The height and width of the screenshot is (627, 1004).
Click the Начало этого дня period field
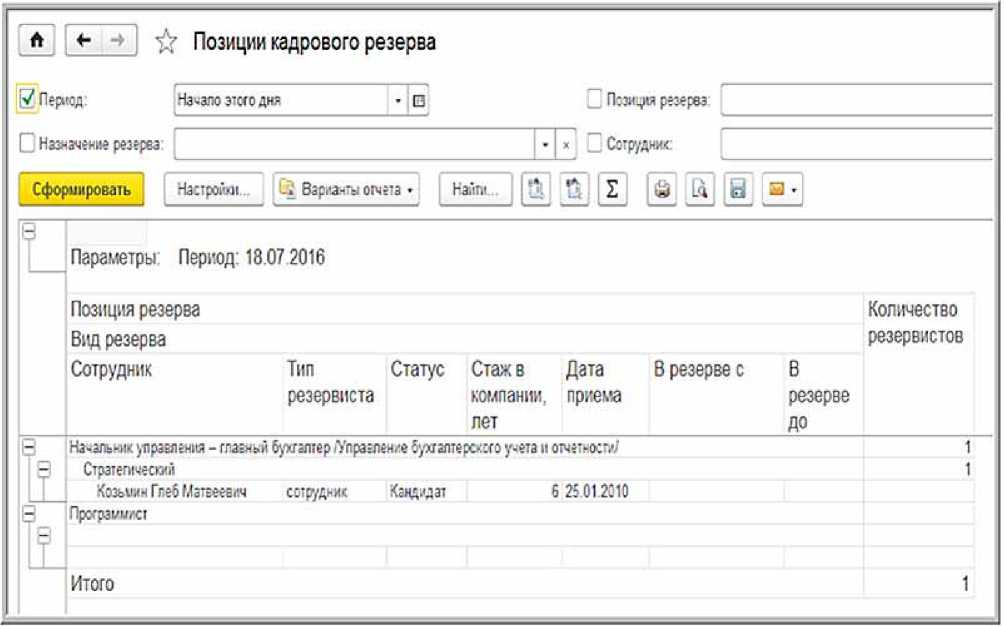(x=281, y=101)
